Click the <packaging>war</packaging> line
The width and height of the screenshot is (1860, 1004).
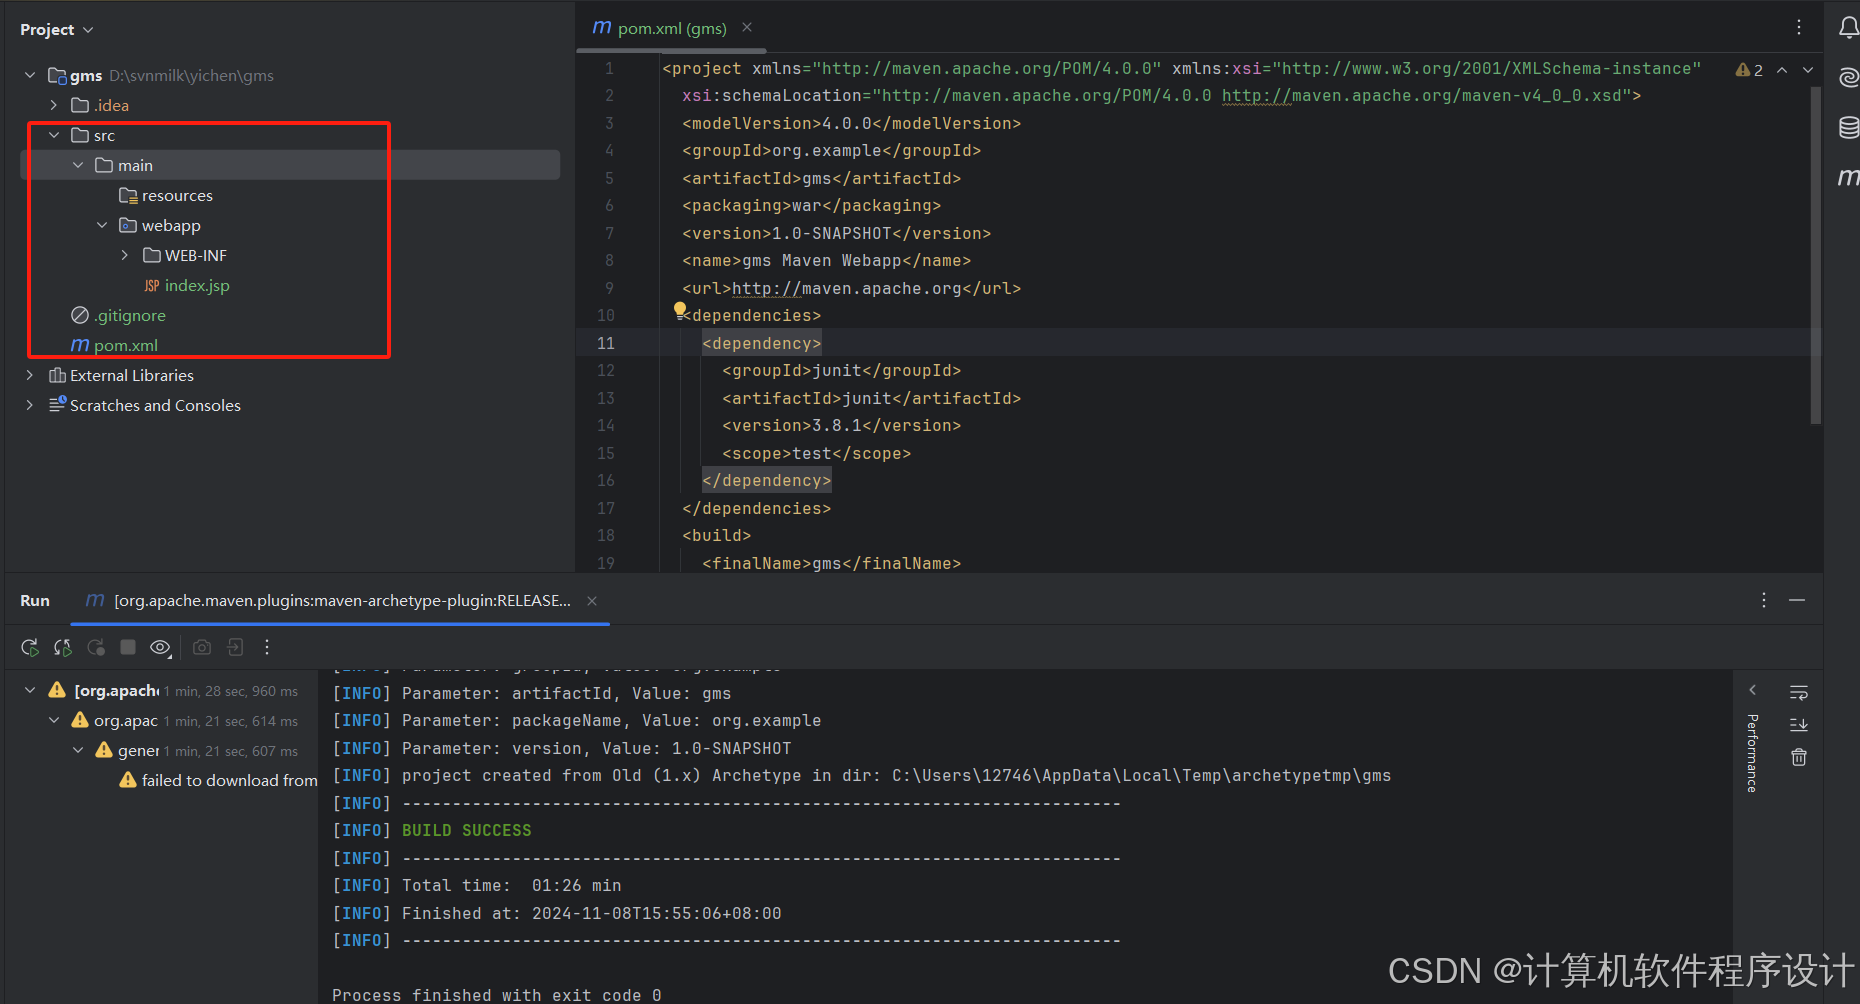click(x=812, y=206)
